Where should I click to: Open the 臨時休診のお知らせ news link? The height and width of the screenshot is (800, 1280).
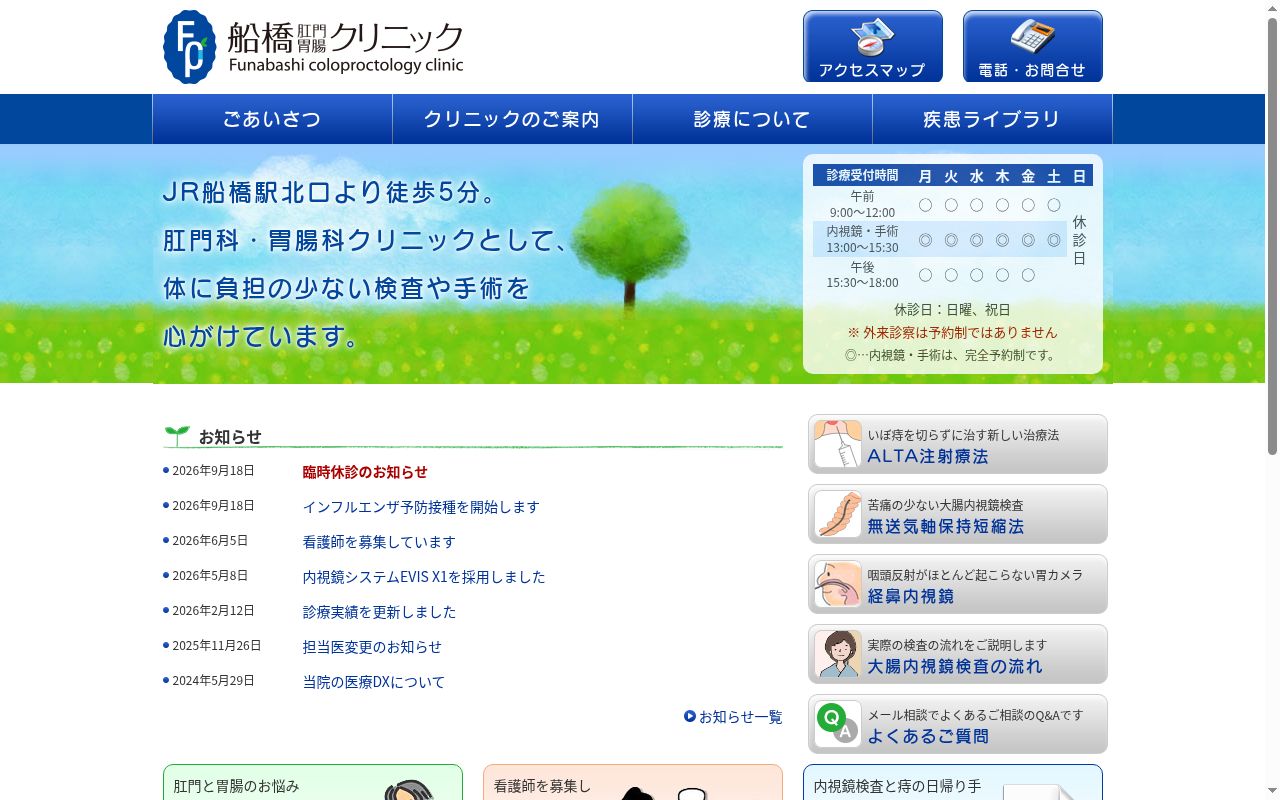pyautogui.click(x=365, y=472)
